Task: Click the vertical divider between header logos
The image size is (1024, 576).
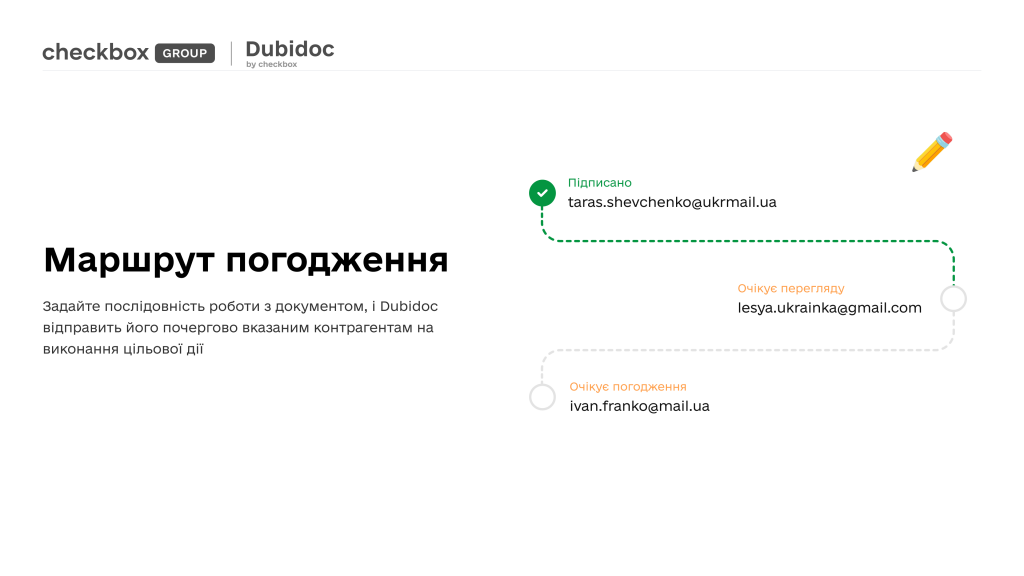Action: pos(231,53)
